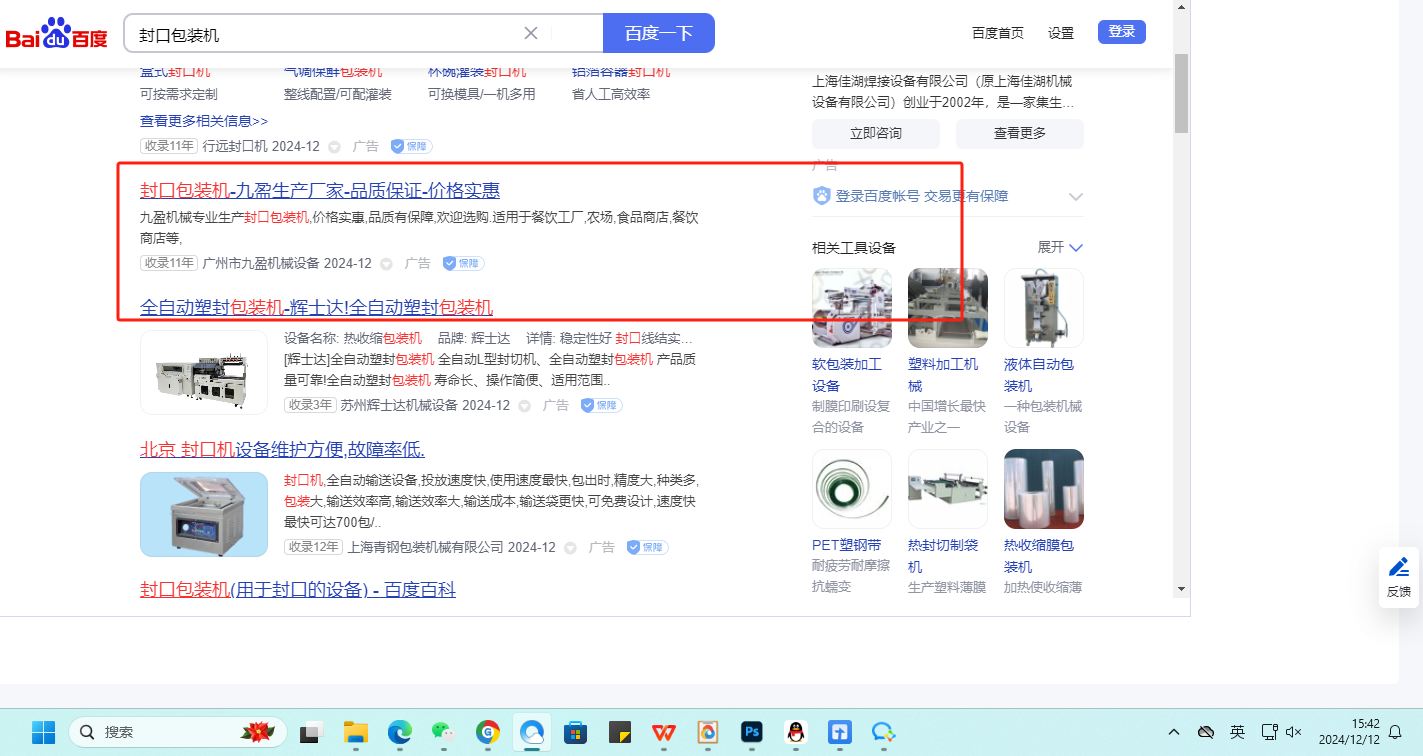Open QQ penguin icon in taskbar
Screen dimensions: 1423x756
click(x=796, y=732)
